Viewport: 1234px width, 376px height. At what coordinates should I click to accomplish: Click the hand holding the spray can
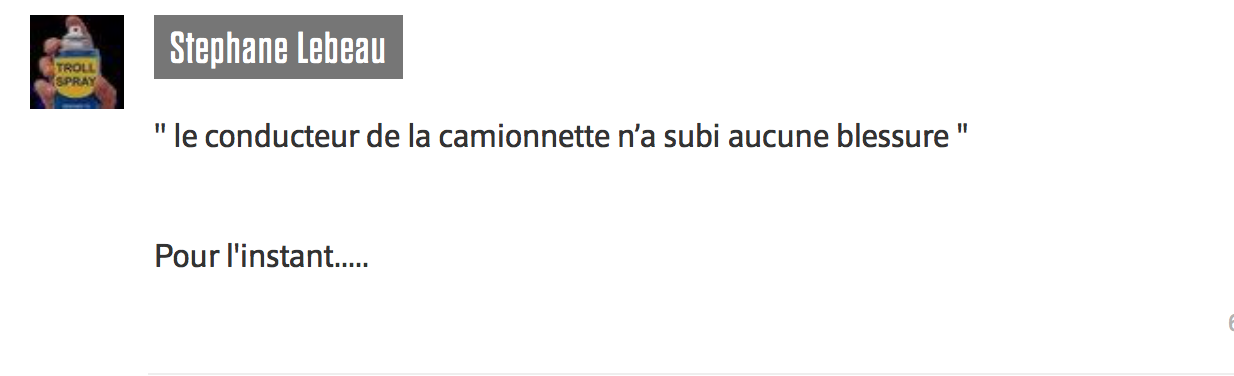[46, 75]
